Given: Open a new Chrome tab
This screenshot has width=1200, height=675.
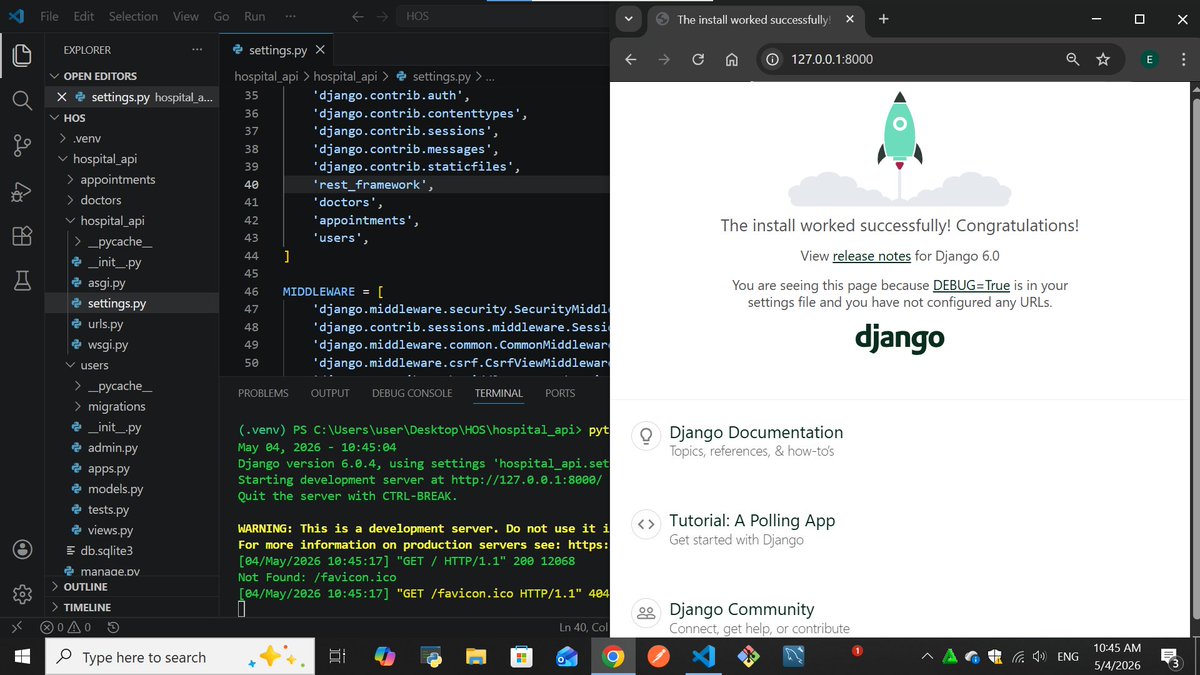Looking at the screenshot, I should [883, 19].
